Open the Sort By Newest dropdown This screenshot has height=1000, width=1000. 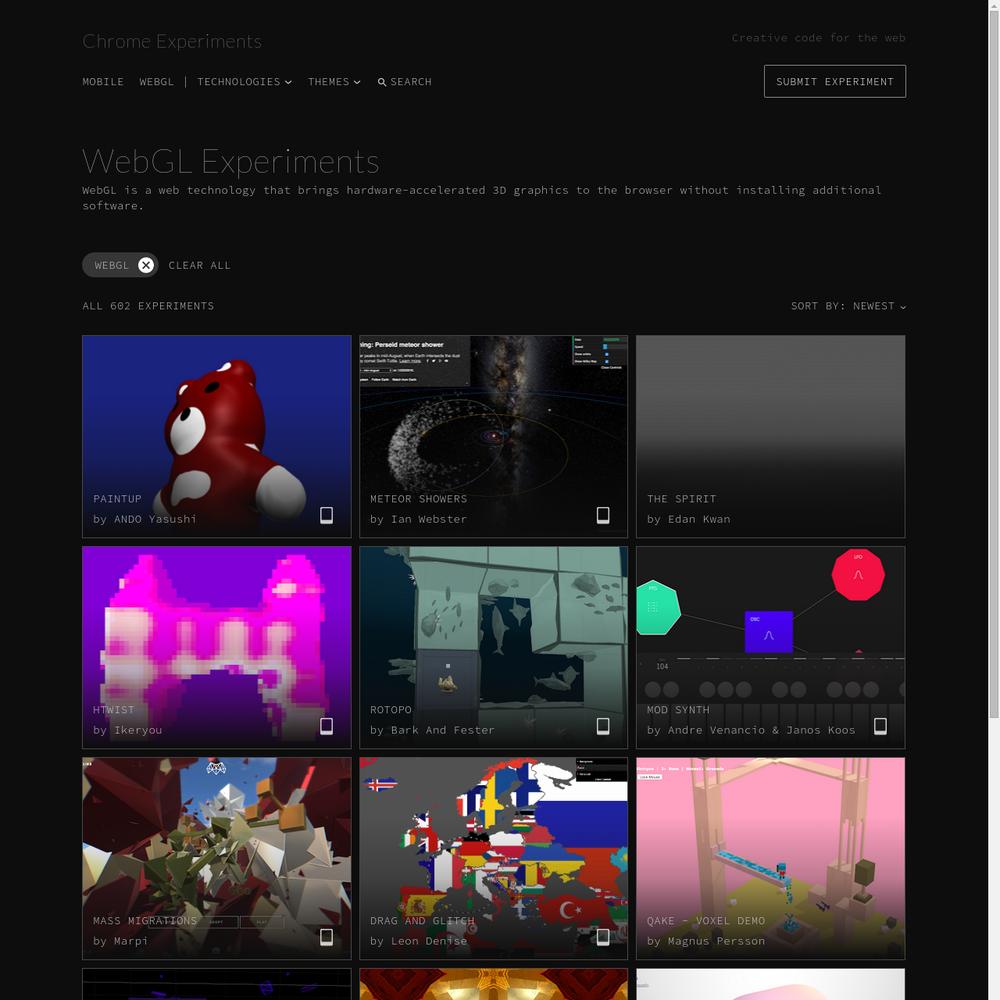click(x=848, y=306)
